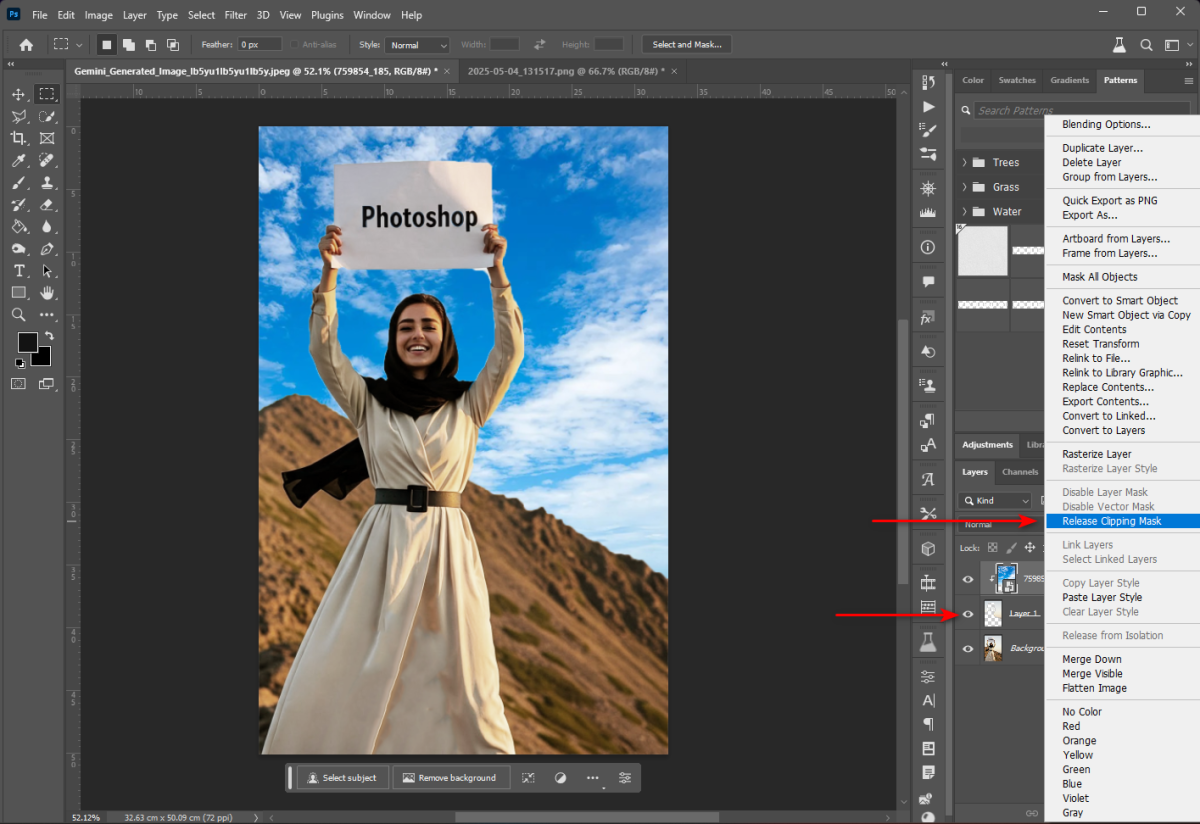Select the Pen tool
1200x824 pixels.
[x=46, y=248]
